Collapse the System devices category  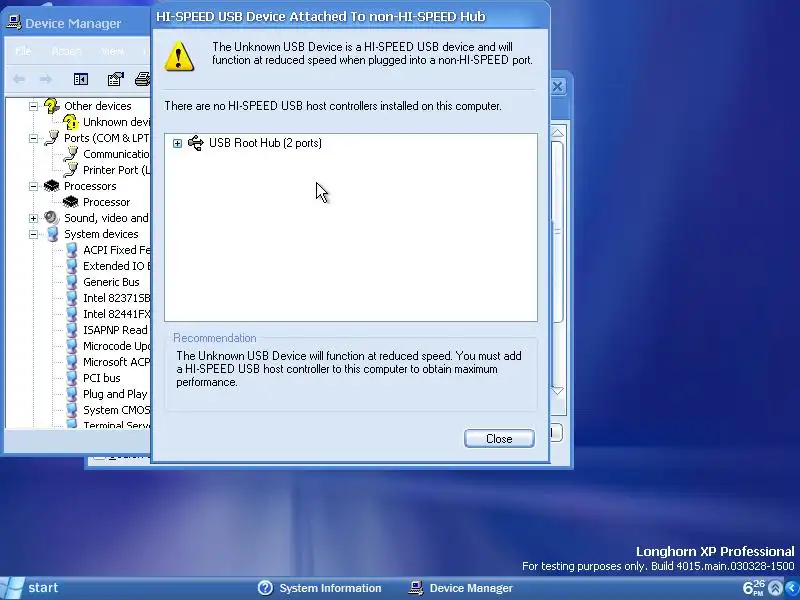(33, 234)
